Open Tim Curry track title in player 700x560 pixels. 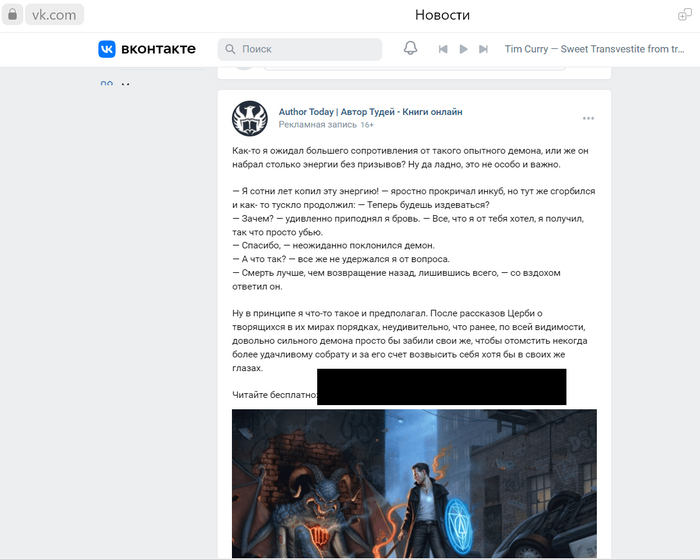[594, 49]
